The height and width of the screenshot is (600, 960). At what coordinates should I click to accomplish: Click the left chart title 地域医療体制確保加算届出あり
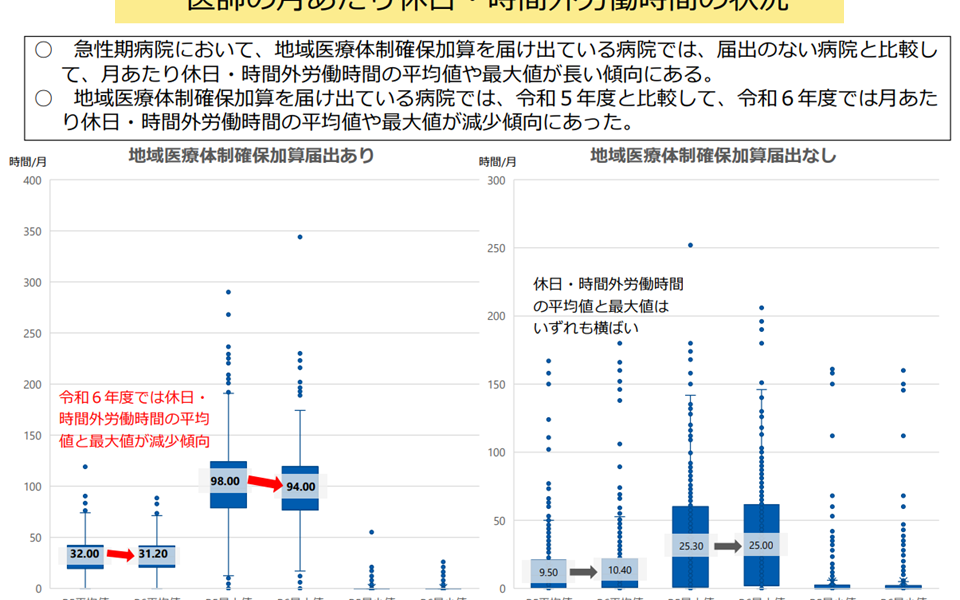[x=251, y=155]
